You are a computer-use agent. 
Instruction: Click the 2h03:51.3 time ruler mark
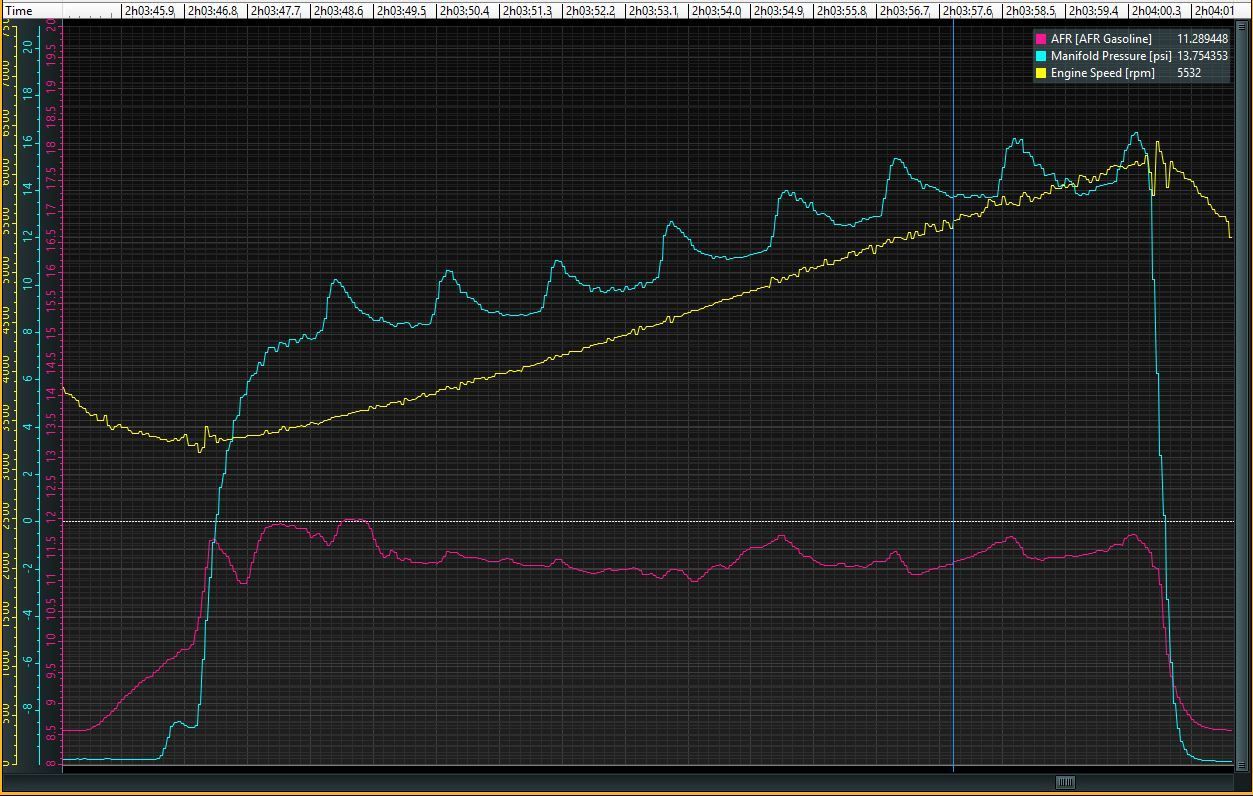pyautogui.click(x=527, y=11)
